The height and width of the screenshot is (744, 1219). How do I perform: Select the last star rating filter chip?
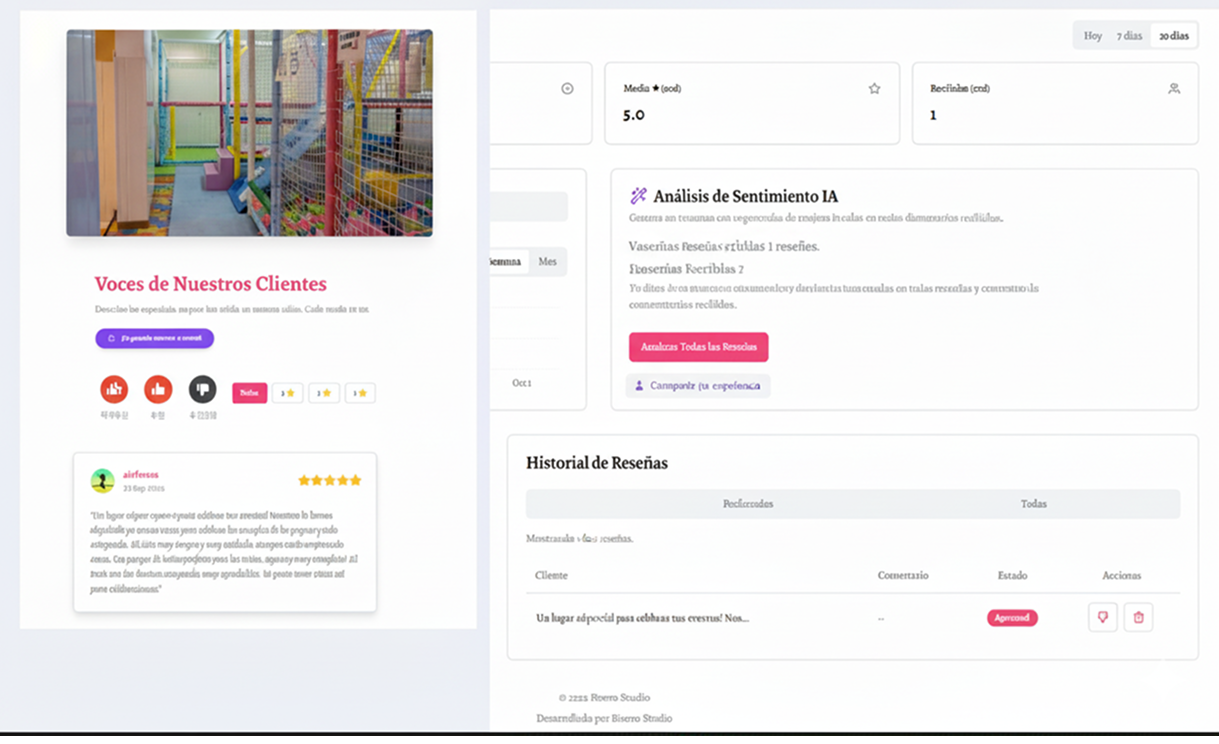360,393
